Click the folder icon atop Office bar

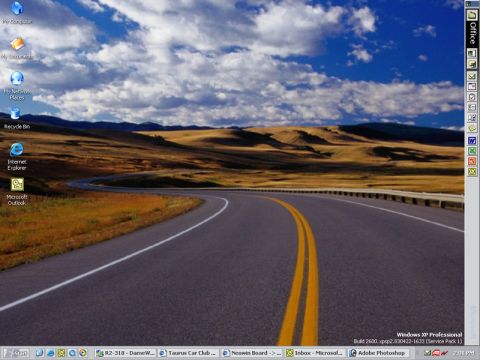472,15
